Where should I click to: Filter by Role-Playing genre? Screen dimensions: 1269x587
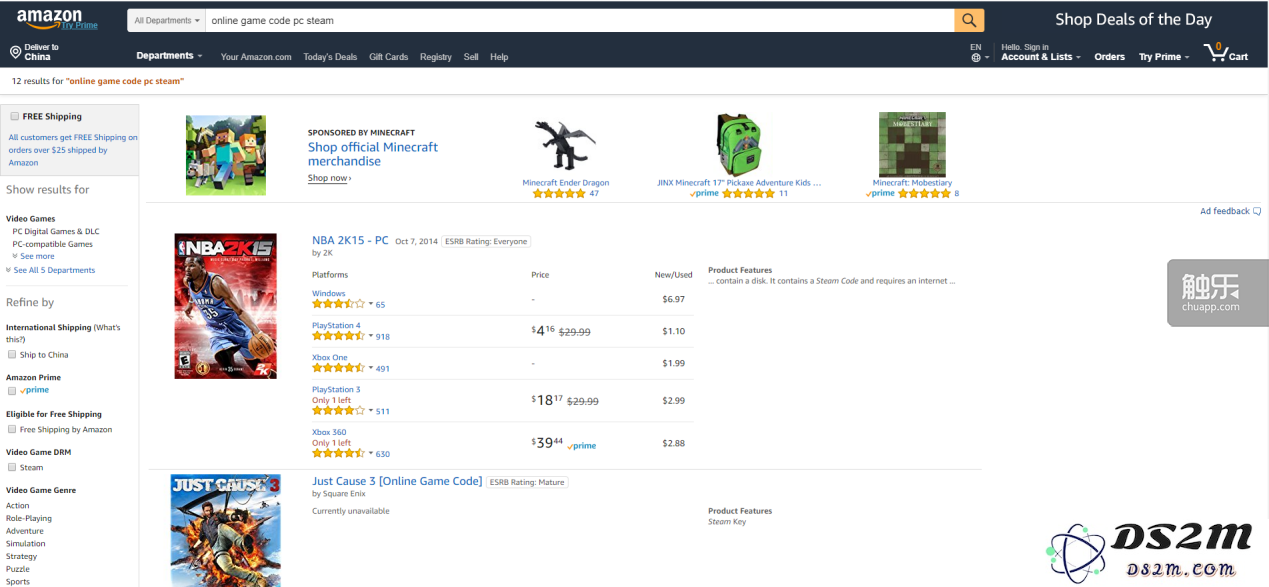(29, 518)
